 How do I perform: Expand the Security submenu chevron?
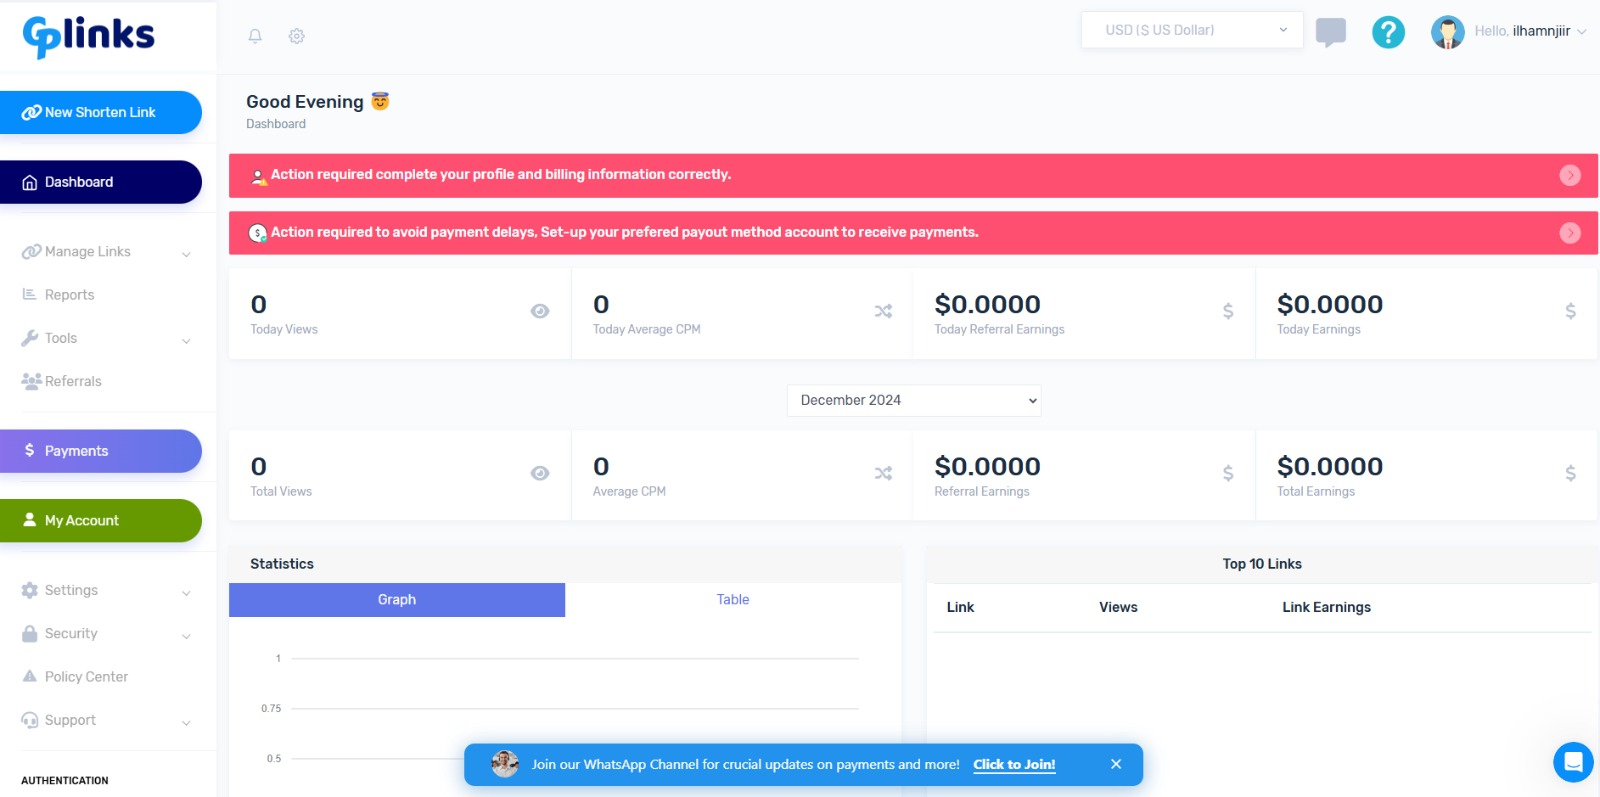186,636
